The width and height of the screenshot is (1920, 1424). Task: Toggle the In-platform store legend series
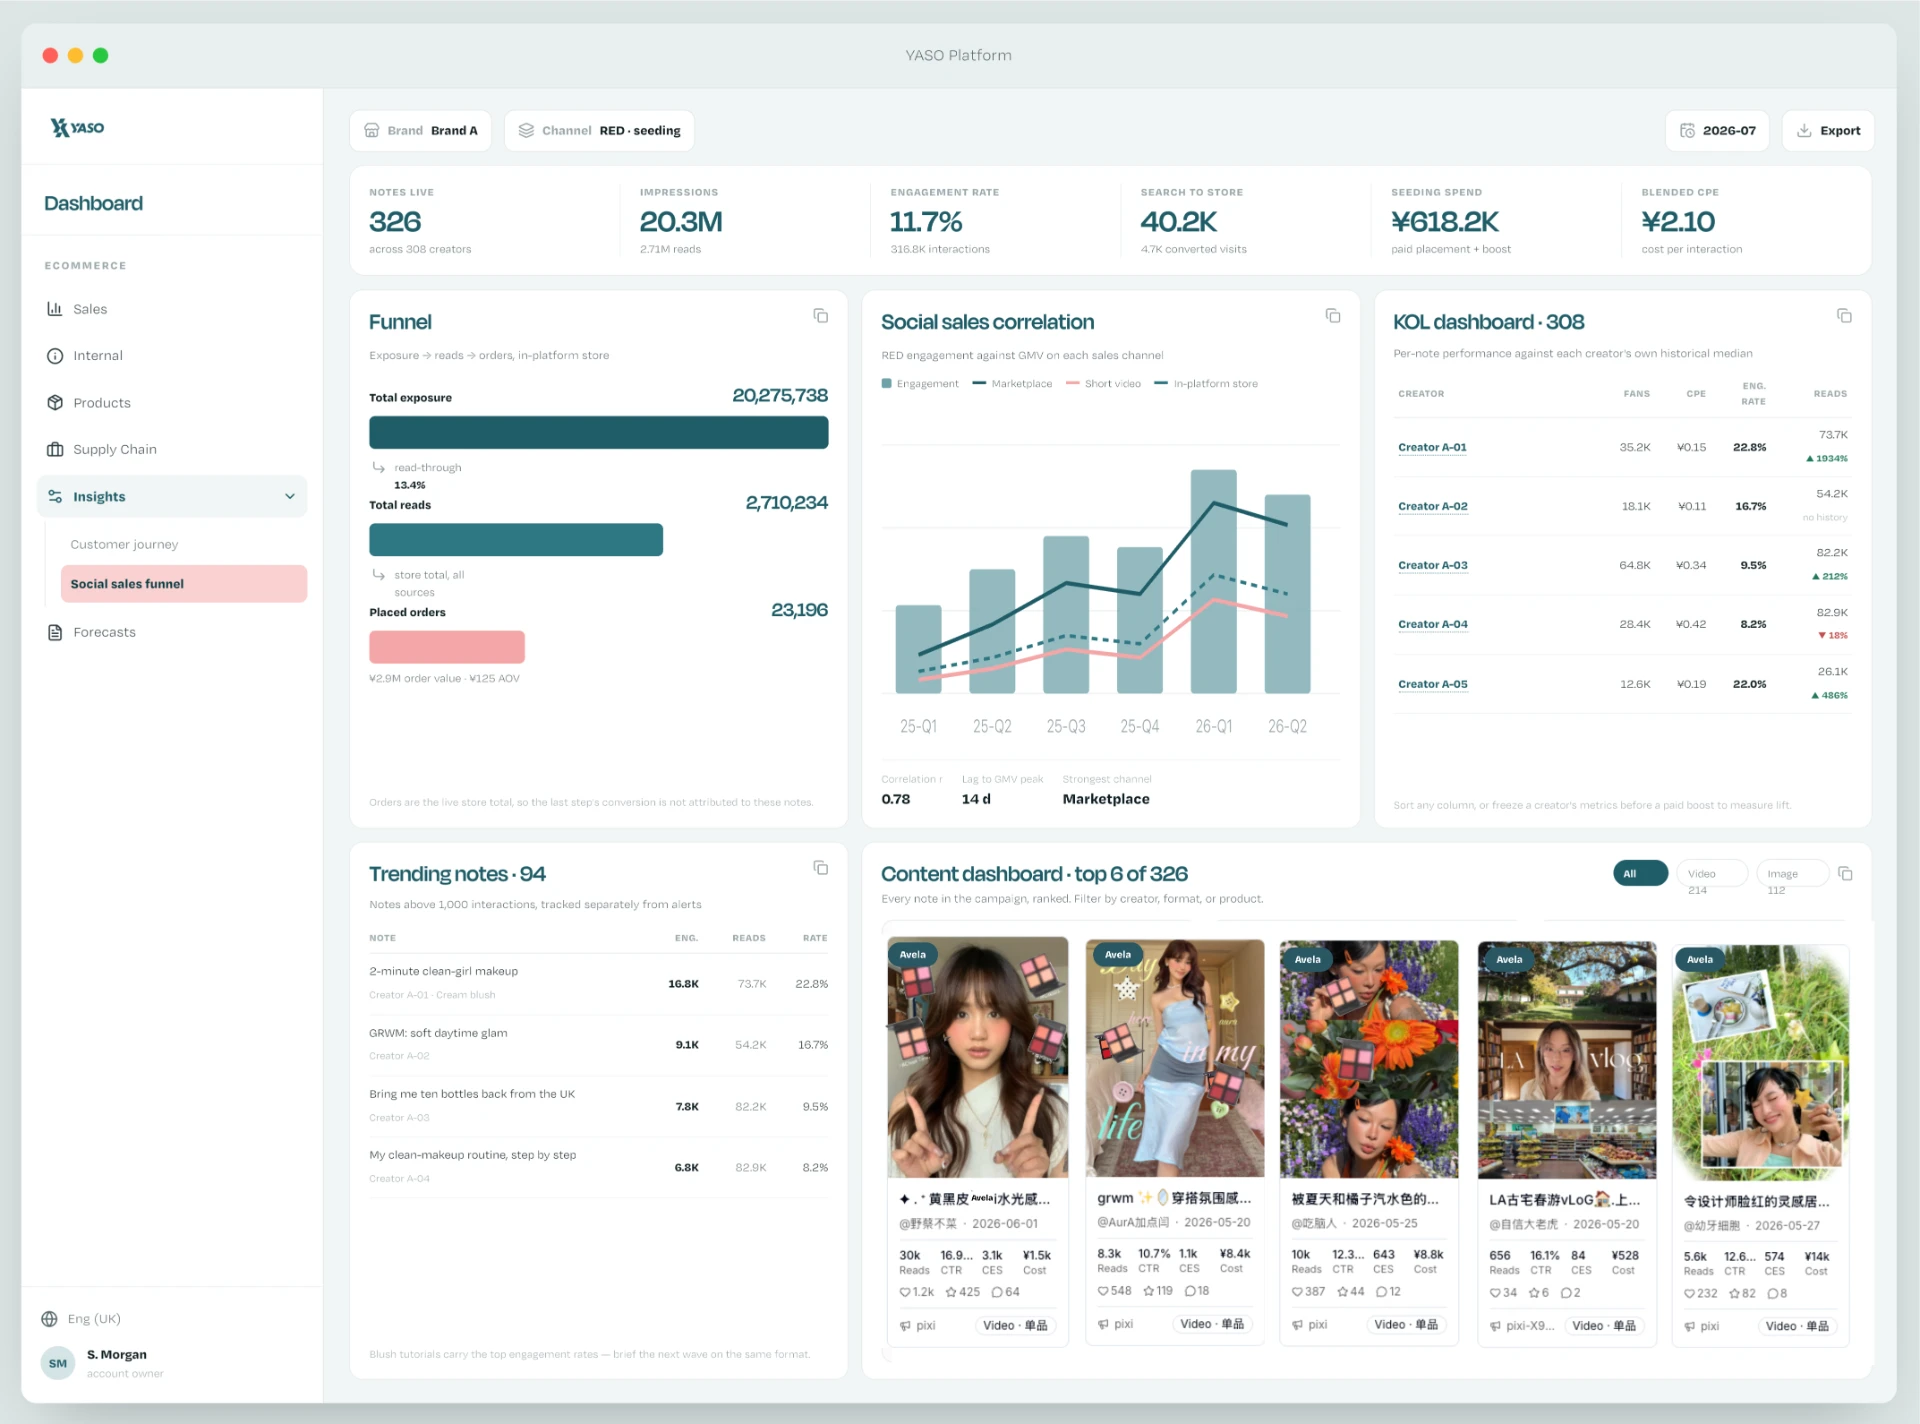pos(1206,384)
